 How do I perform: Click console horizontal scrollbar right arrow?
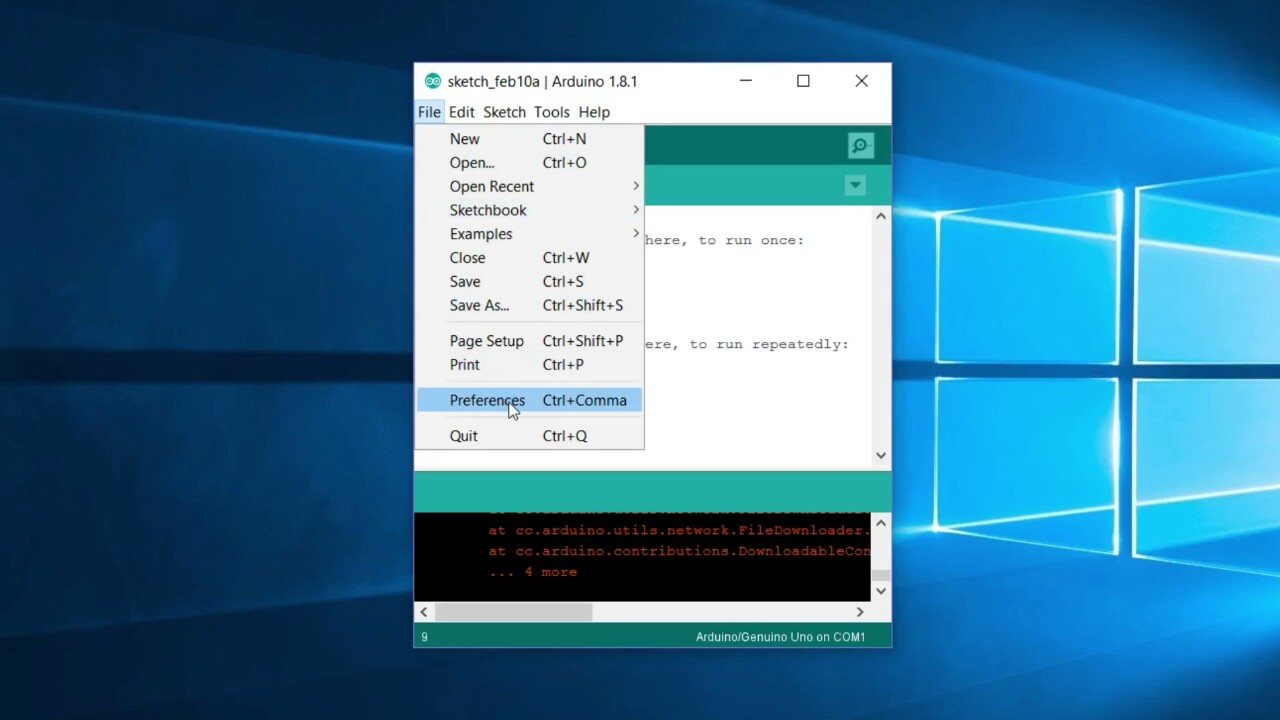(x=860, y=612)
